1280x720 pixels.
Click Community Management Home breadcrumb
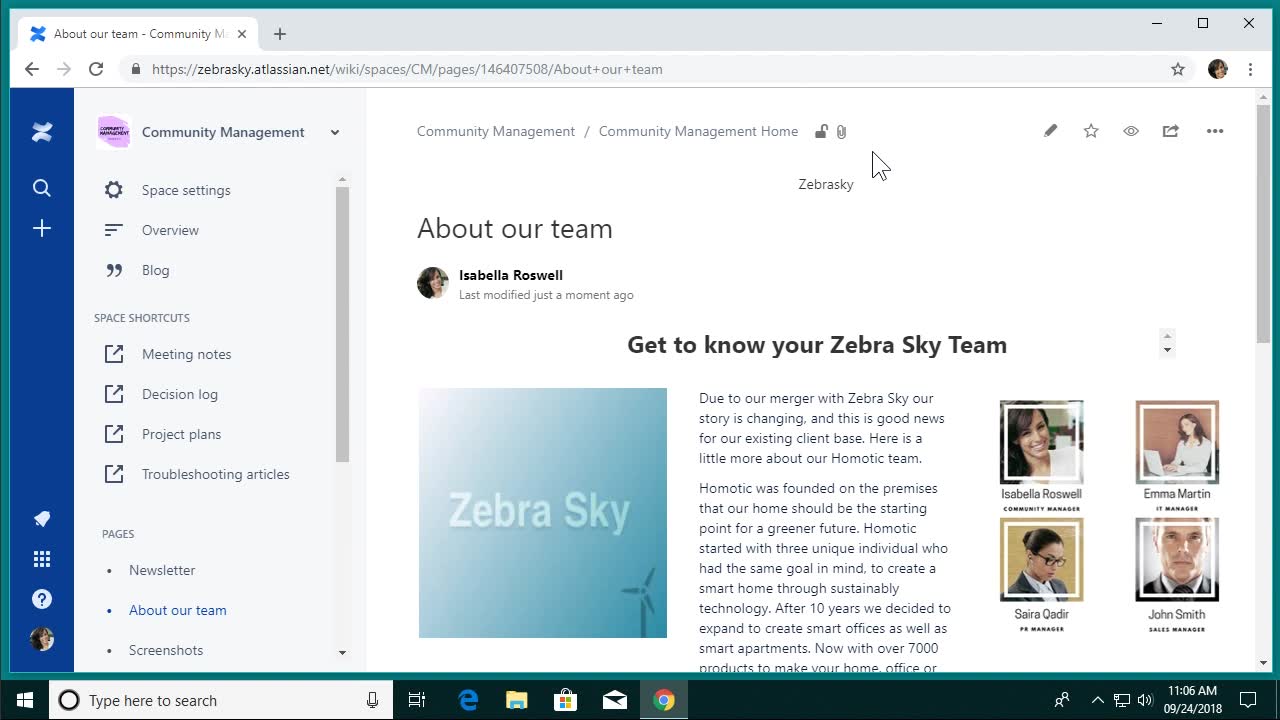click(698, 131)
